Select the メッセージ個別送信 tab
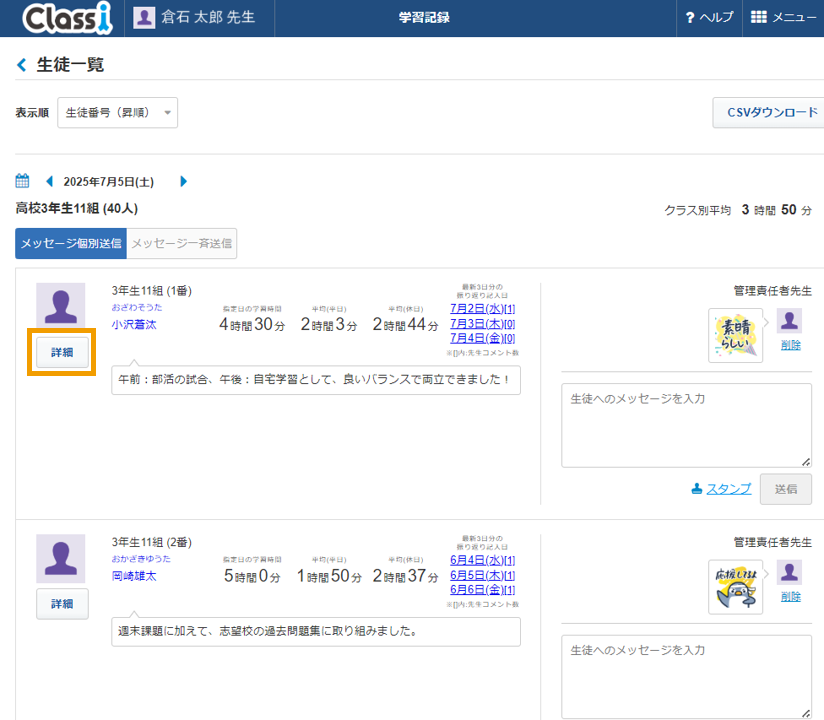 (x=71, y=243)
